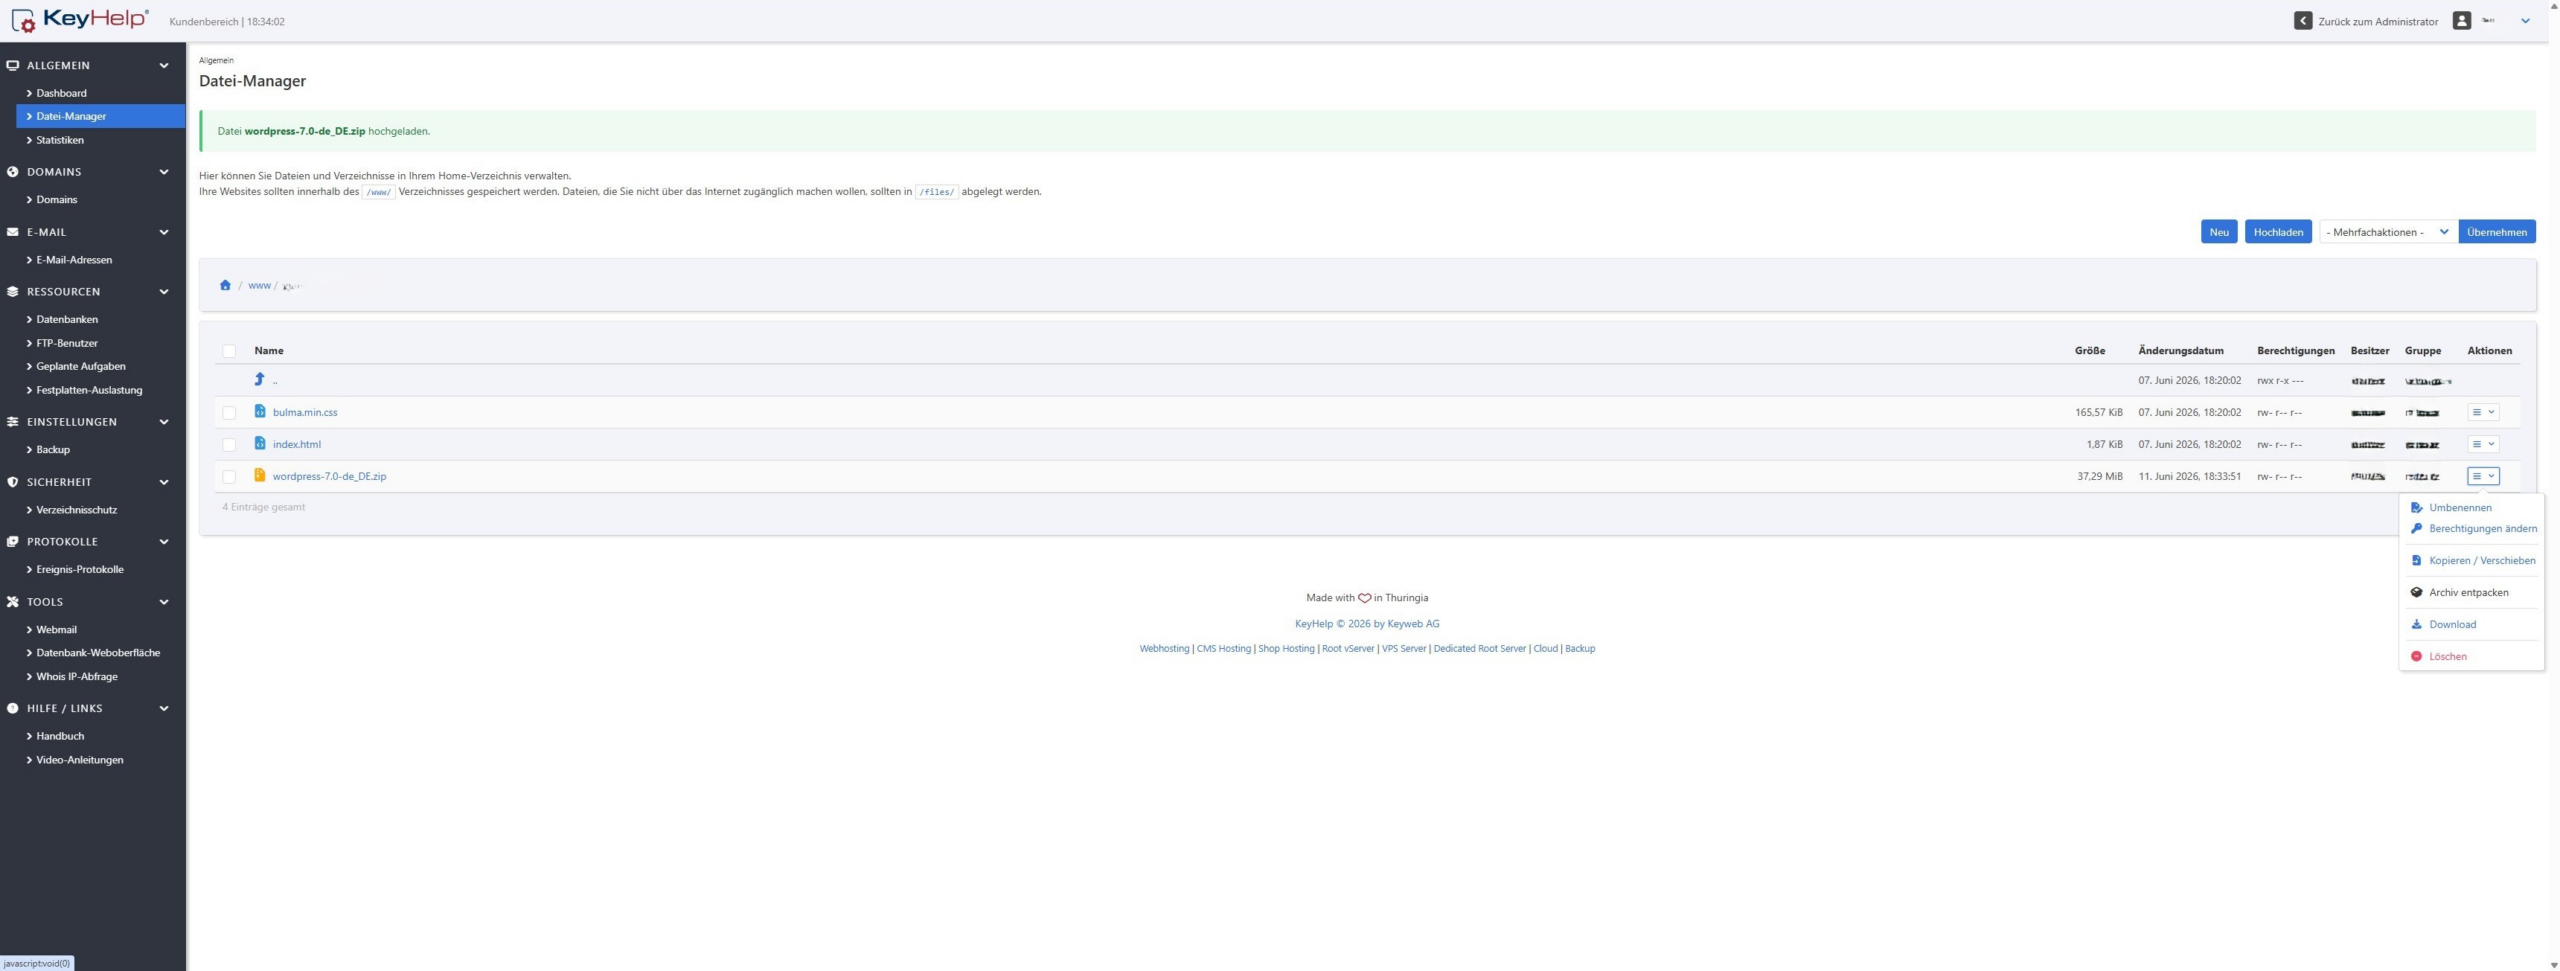The width and height of the screenshot is (2560, 971).
Task: Click the Tools wrench icon in sidebar
Action: pos(13,602)
